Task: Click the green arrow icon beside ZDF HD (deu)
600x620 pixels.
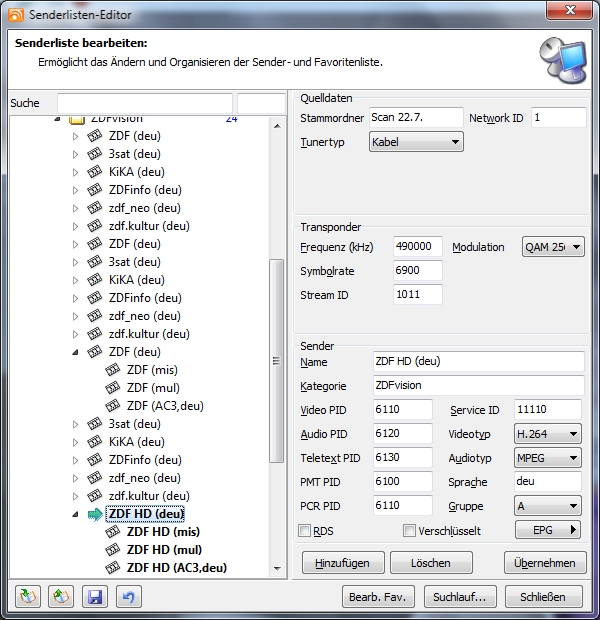Action: coord(95,514)
